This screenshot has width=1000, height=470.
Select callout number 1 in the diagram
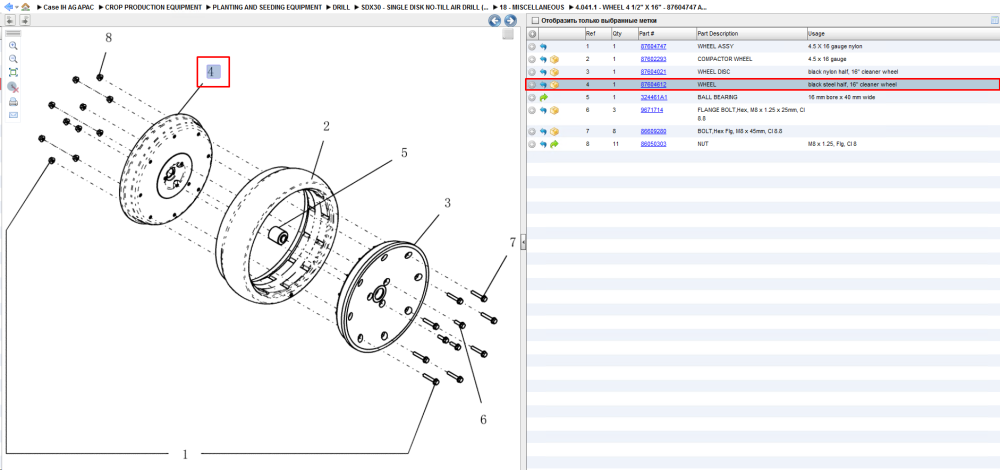(186, 455)
